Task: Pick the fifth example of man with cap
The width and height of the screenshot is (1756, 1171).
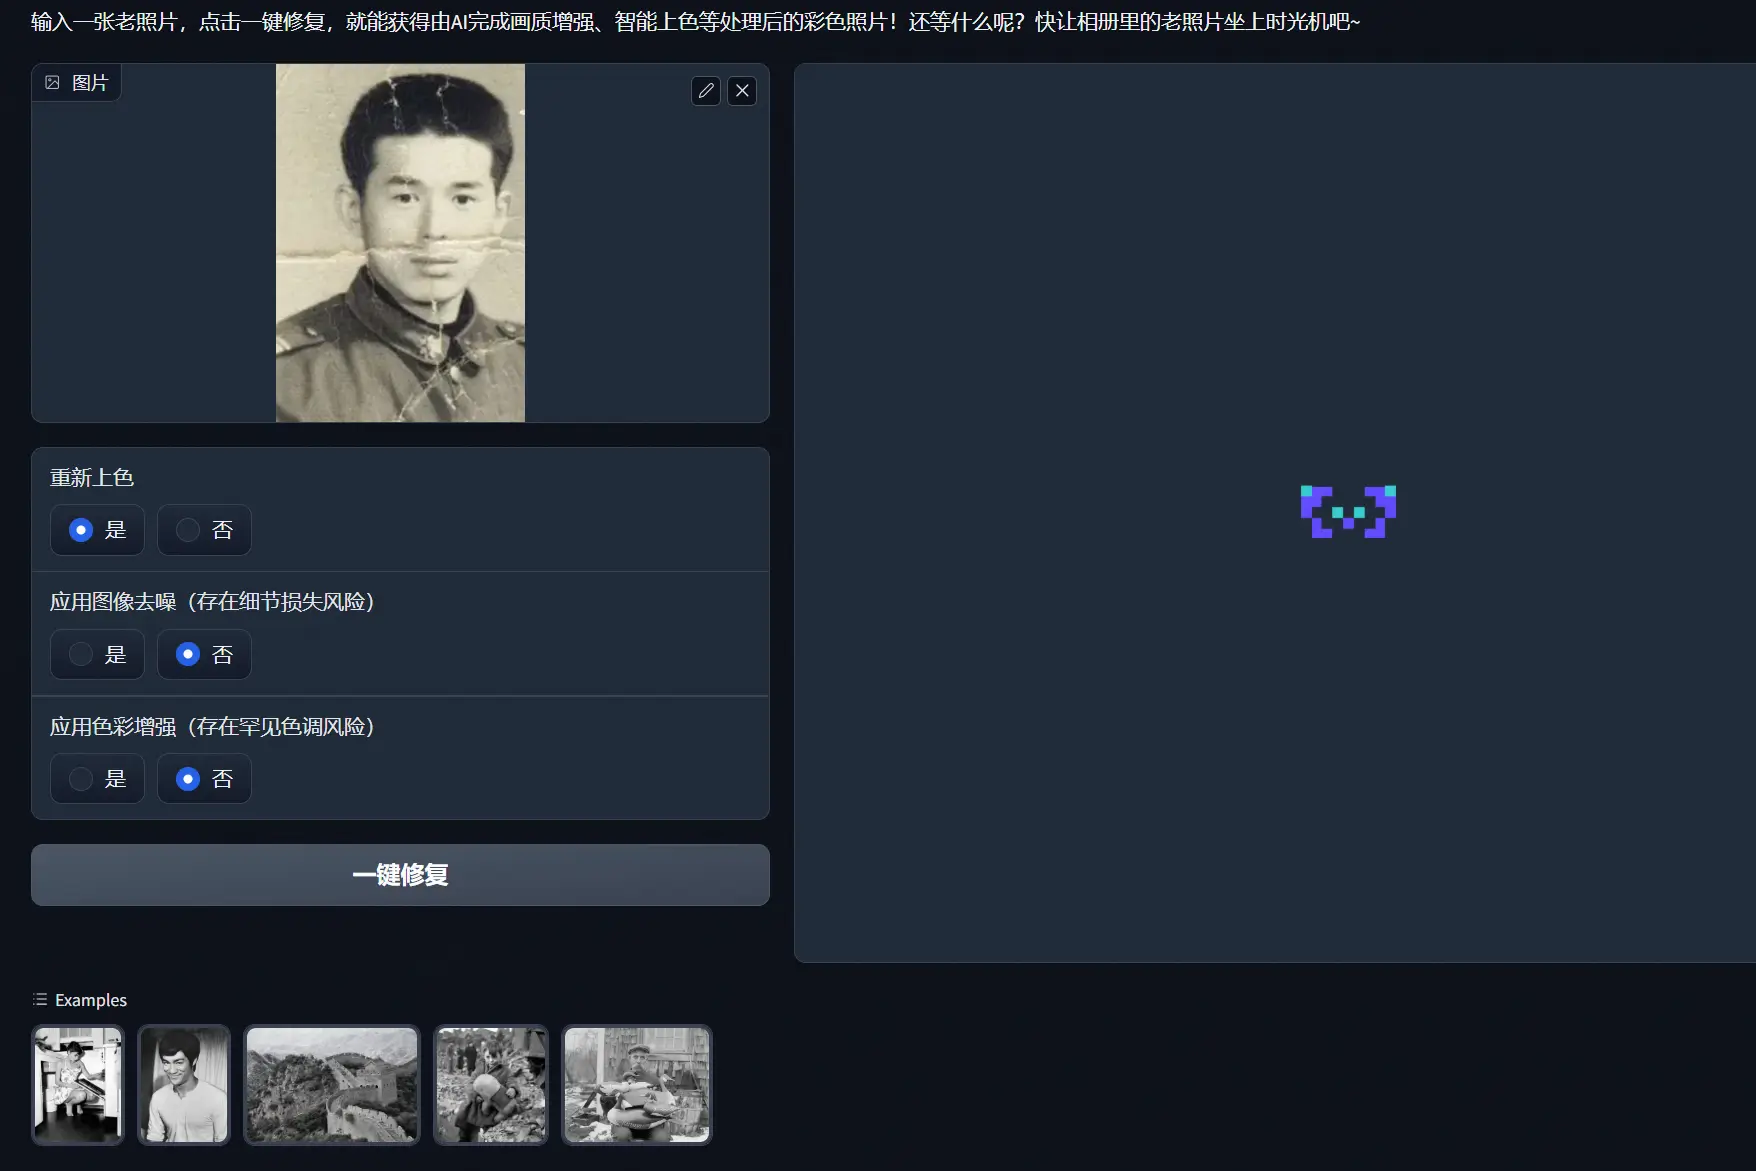Action: tap(637, 1085)
